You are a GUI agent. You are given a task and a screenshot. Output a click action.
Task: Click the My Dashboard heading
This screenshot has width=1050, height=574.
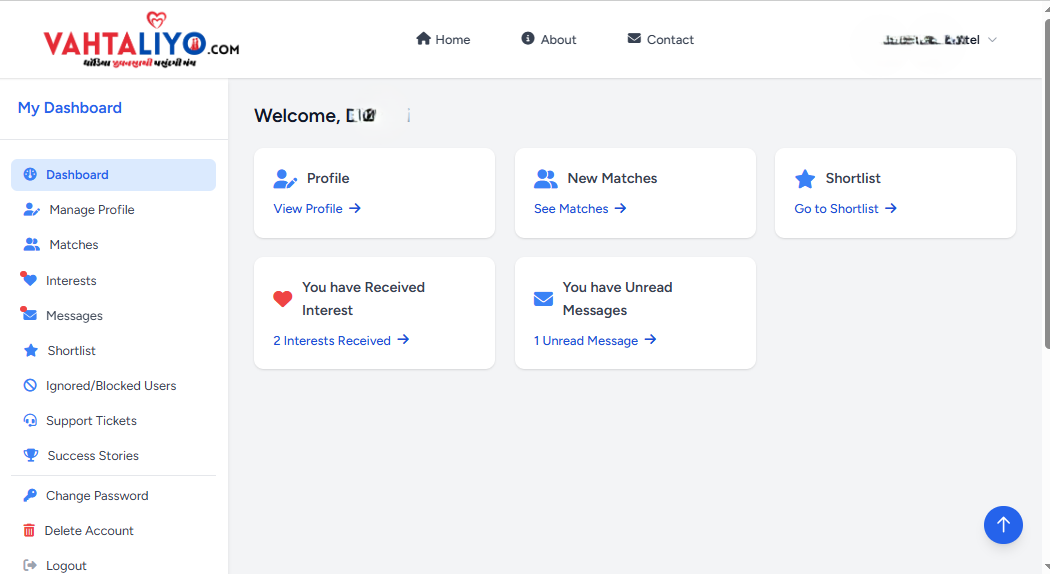70,108
